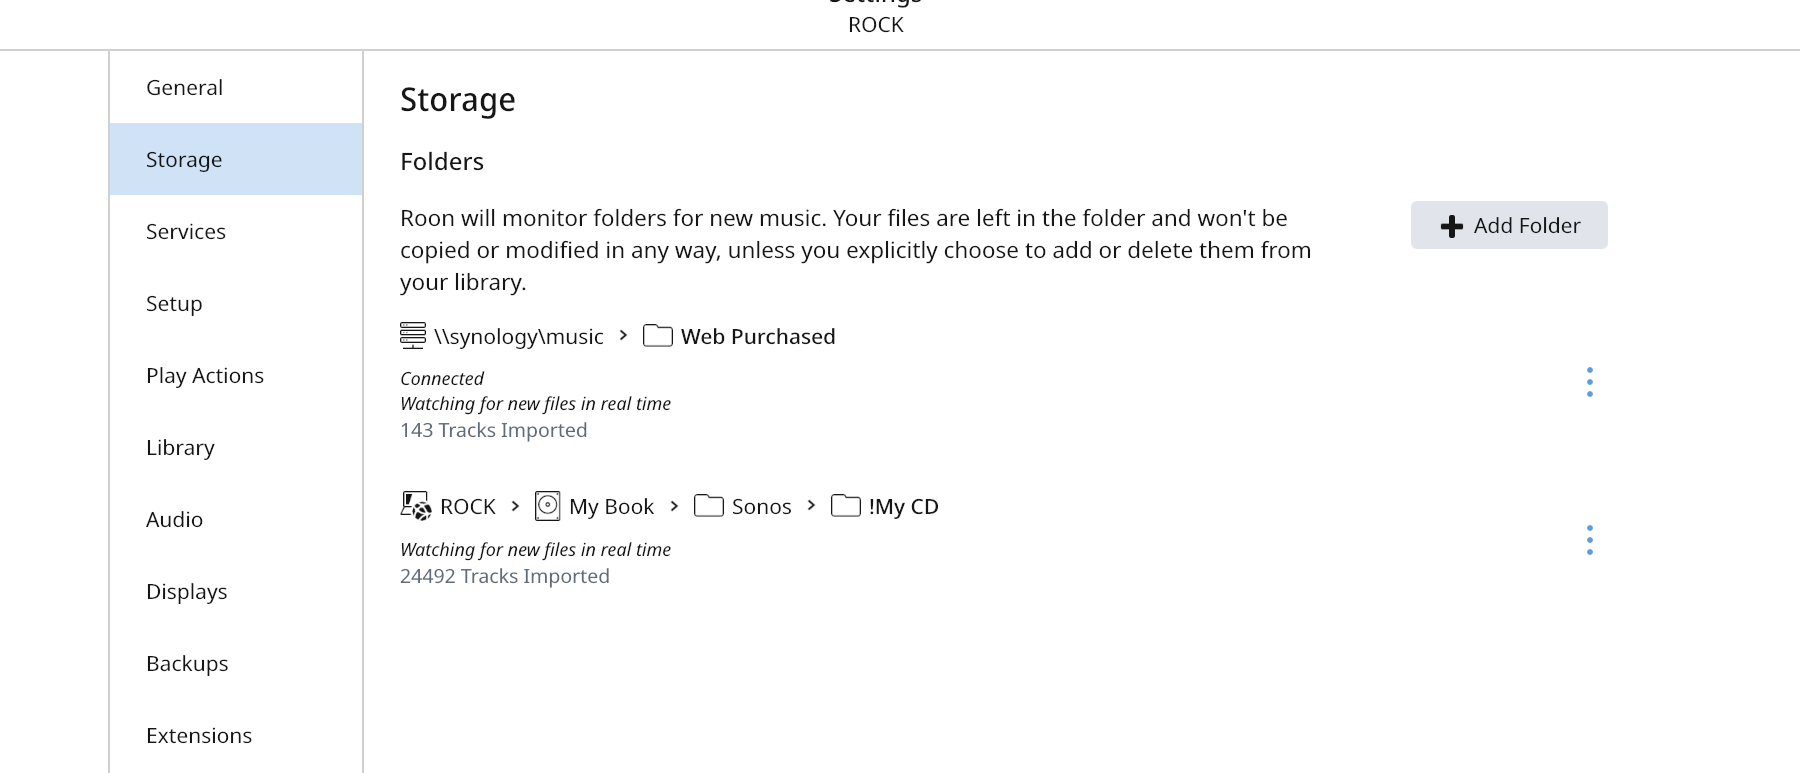The height and width of the screenshot is (773, 1800).
Task: Switch to Library settings
Action: click(180, 447)
